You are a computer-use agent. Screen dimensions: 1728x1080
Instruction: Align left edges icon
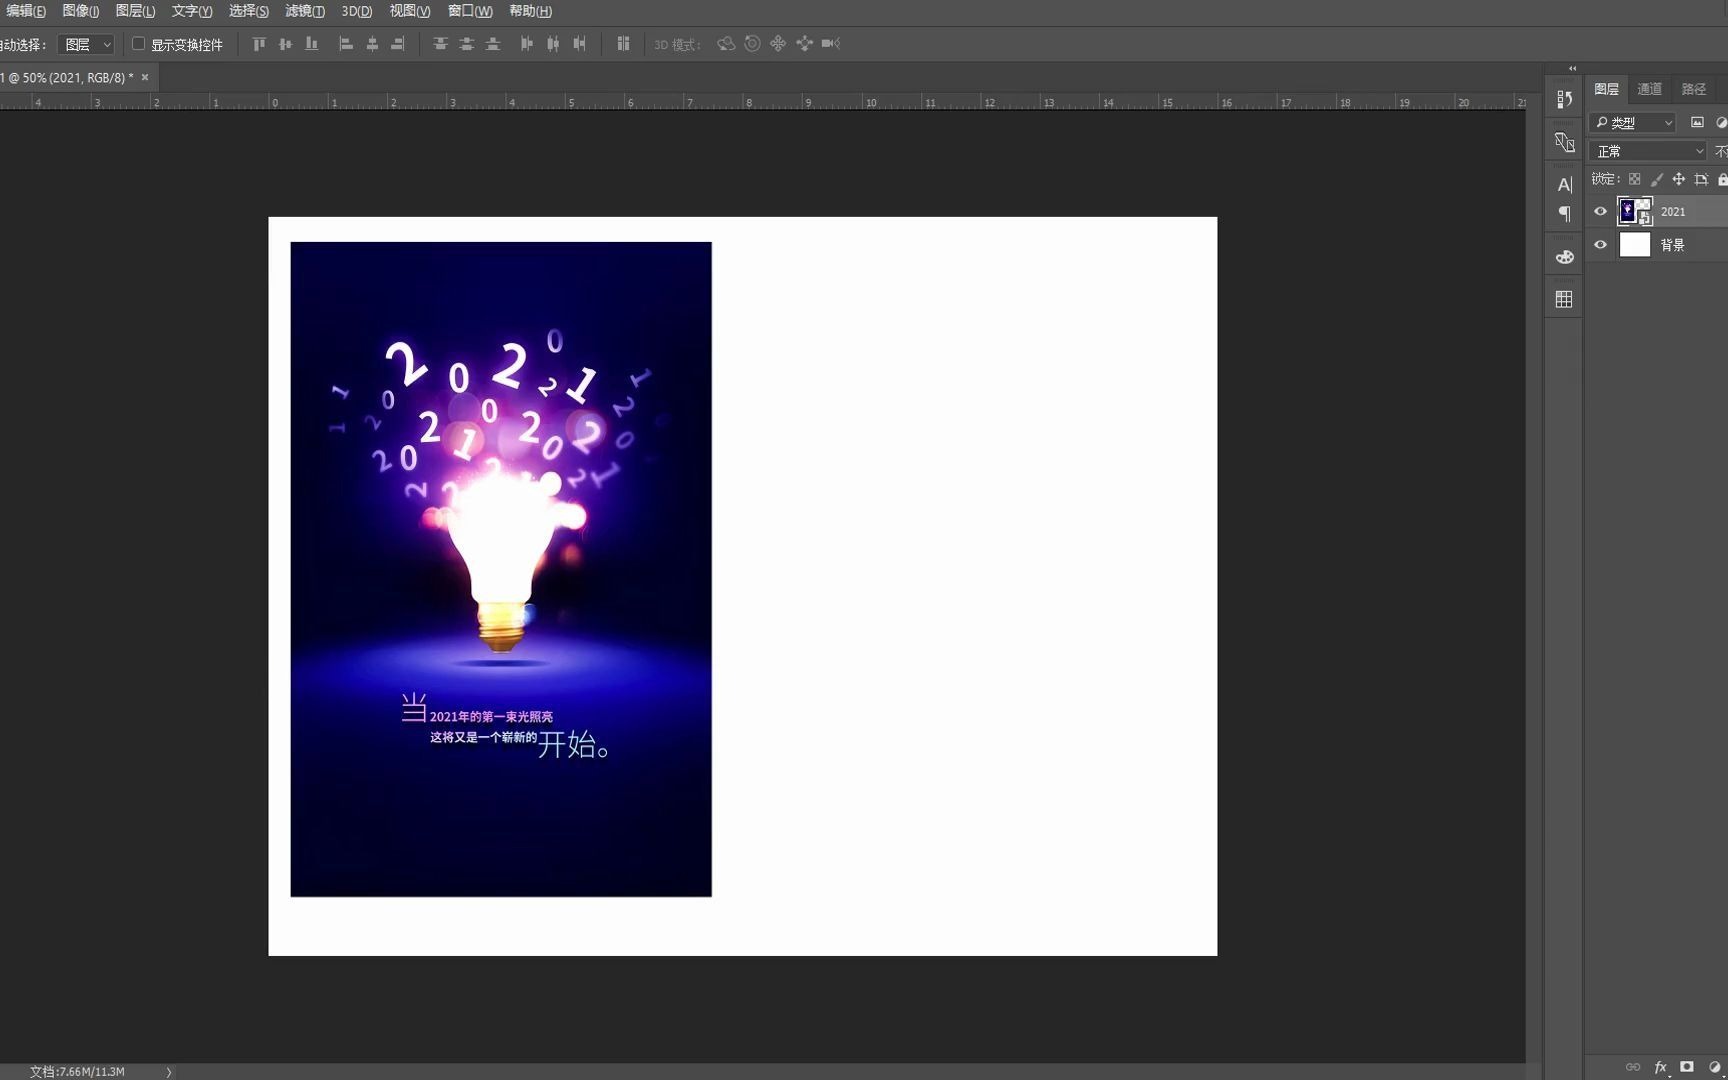[x=346, y=44]
